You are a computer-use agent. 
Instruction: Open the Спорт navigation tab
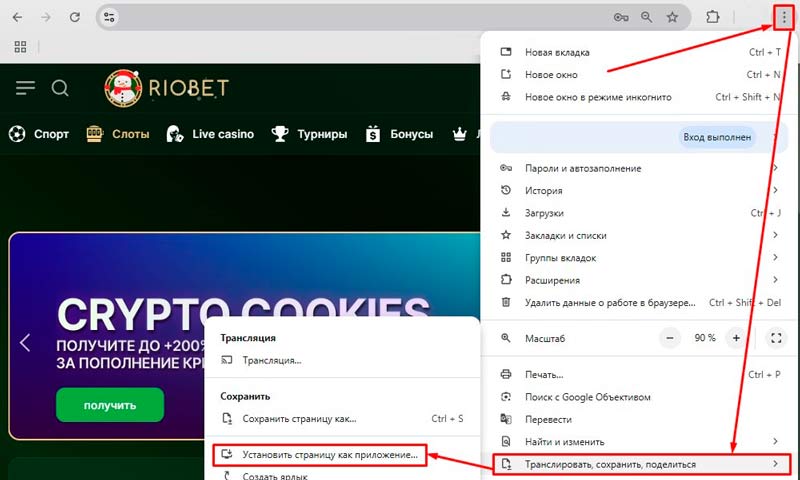click(x=39, y=134)
